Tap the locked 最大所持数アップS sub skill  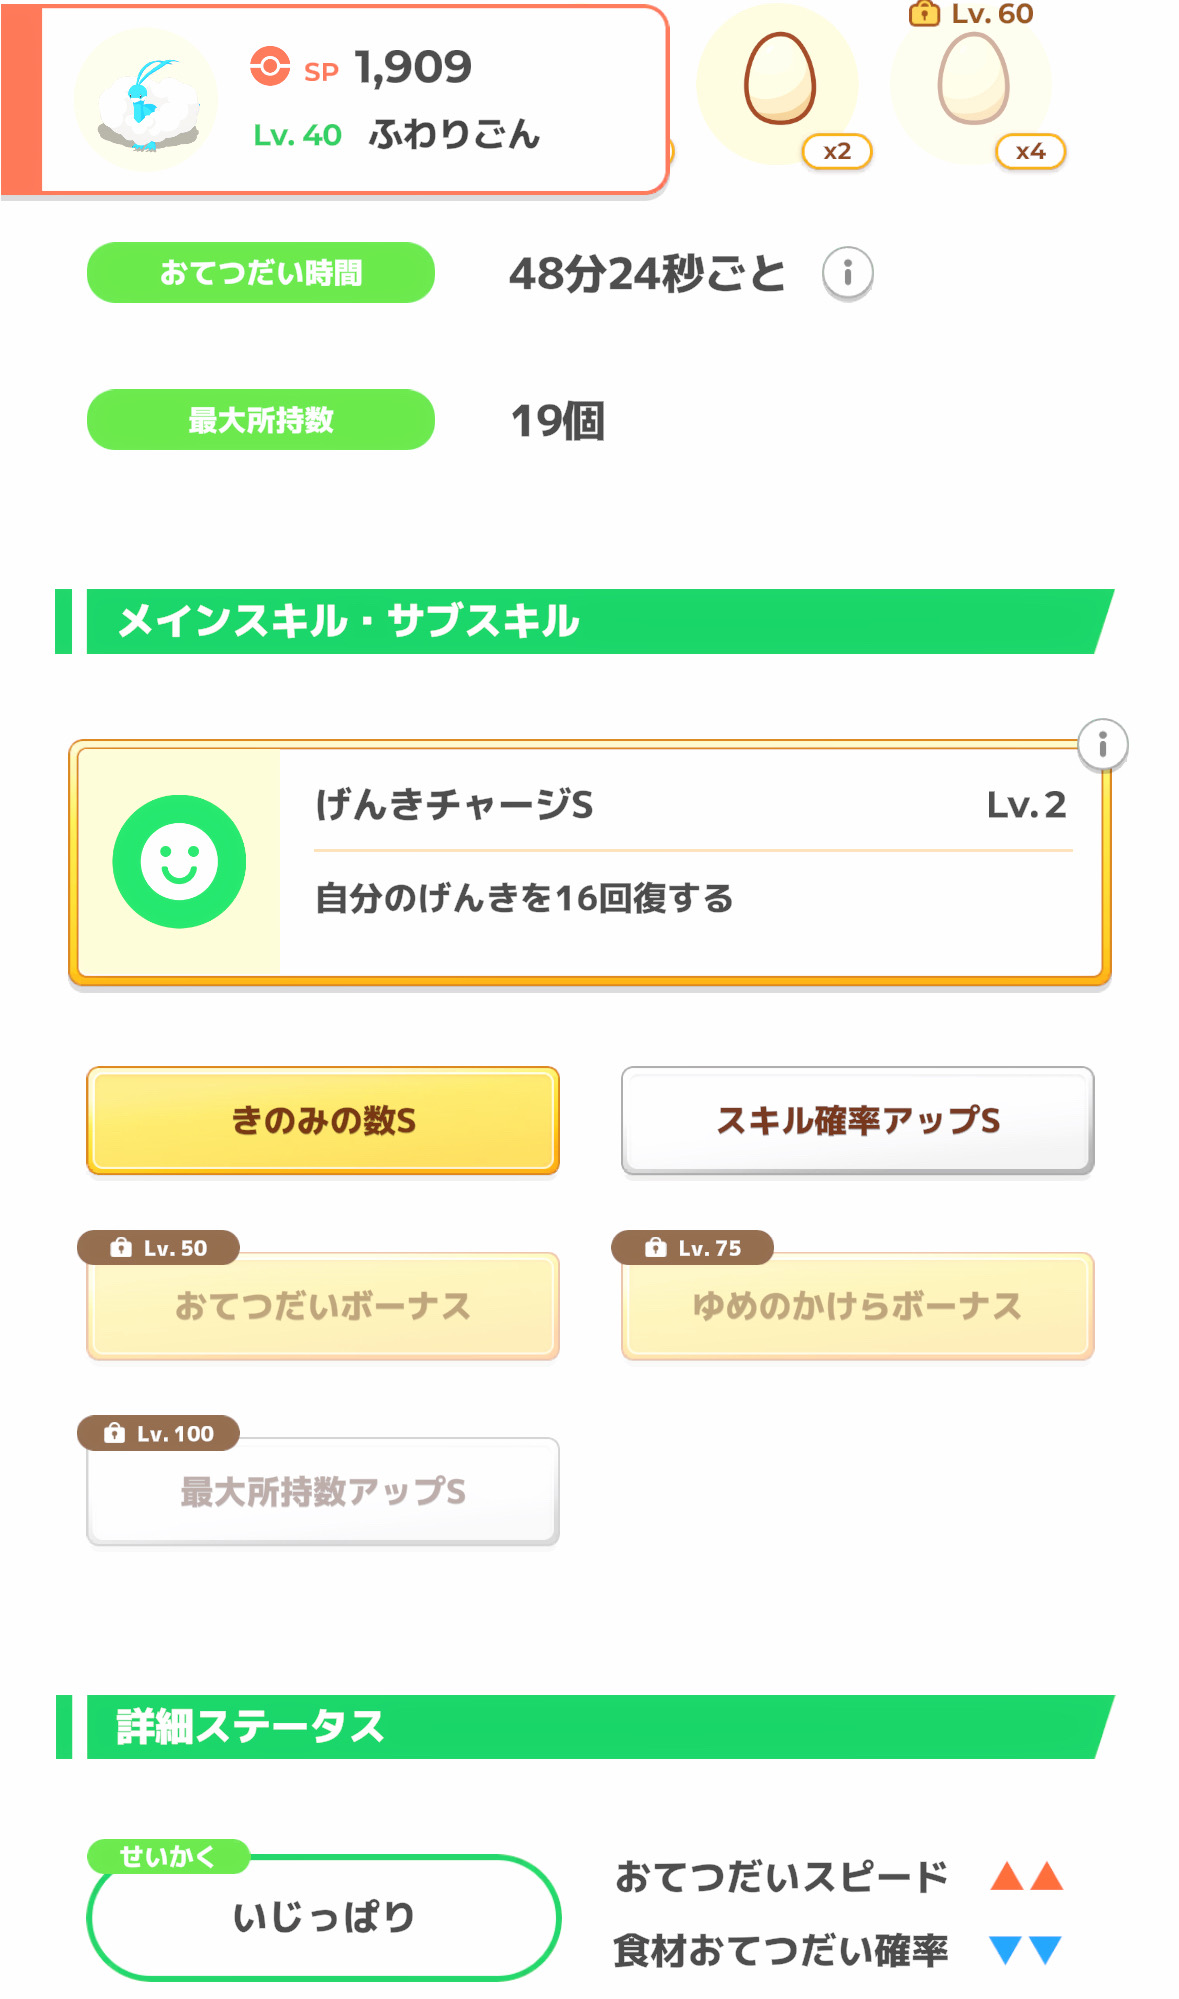[323, 1491]
